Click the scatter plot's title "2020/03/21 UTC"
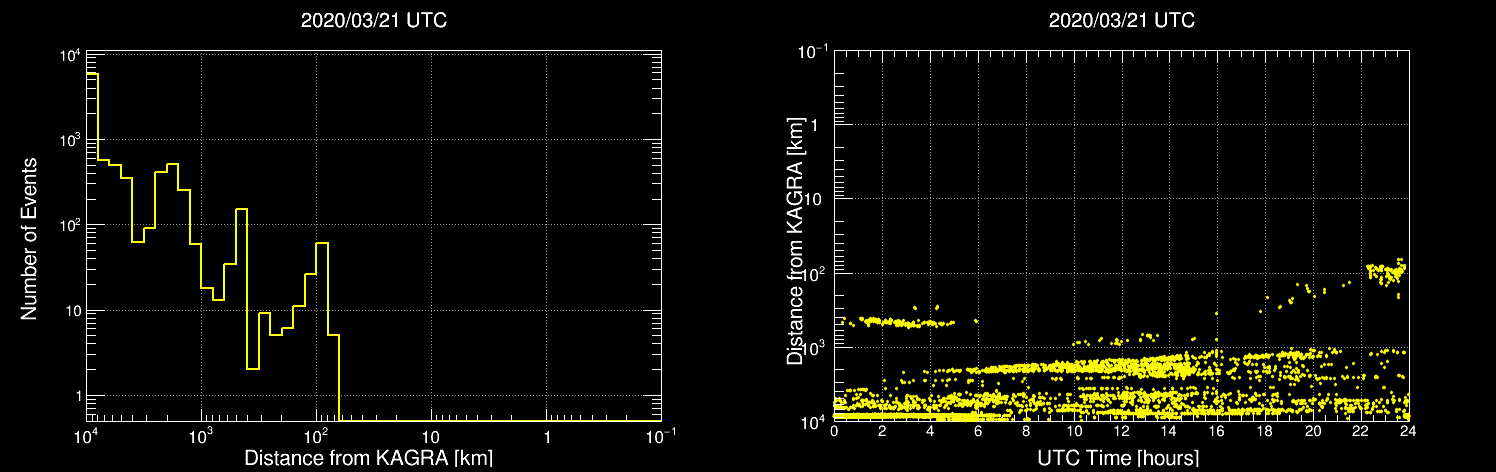The height and width of the screenshot is (472, 1496). (x=1121, y=21)
